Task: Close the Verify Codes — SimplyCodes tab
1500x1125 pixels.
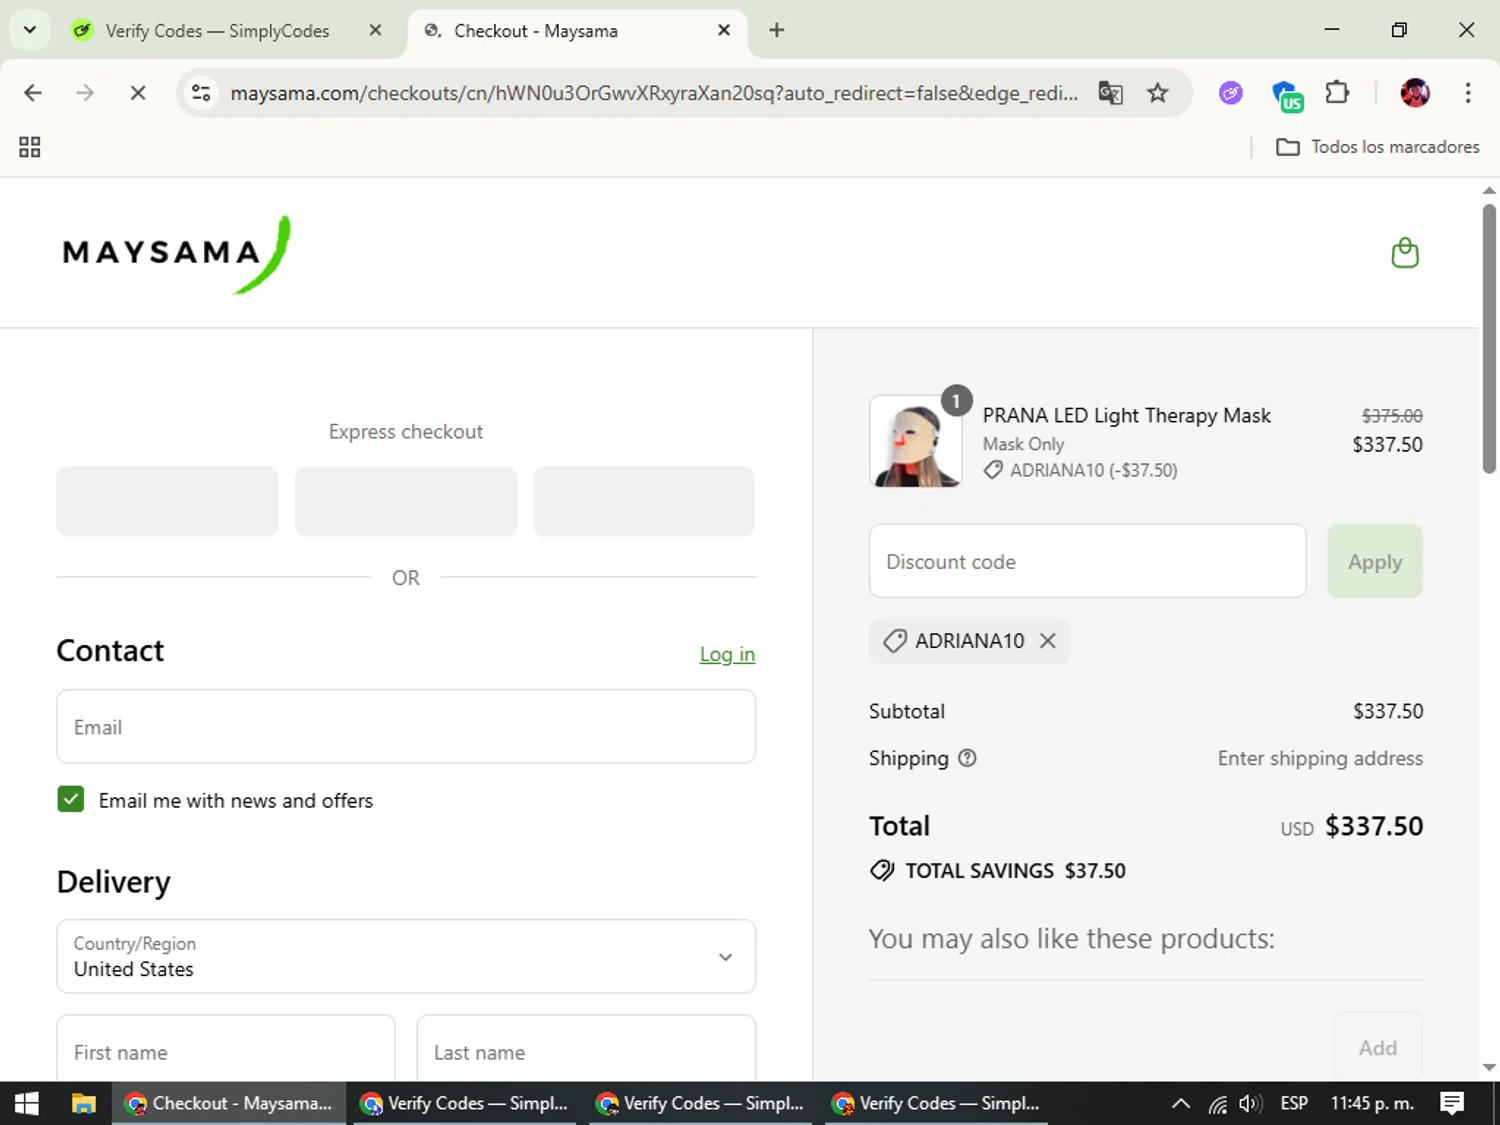Action: [x=375, y=30]
